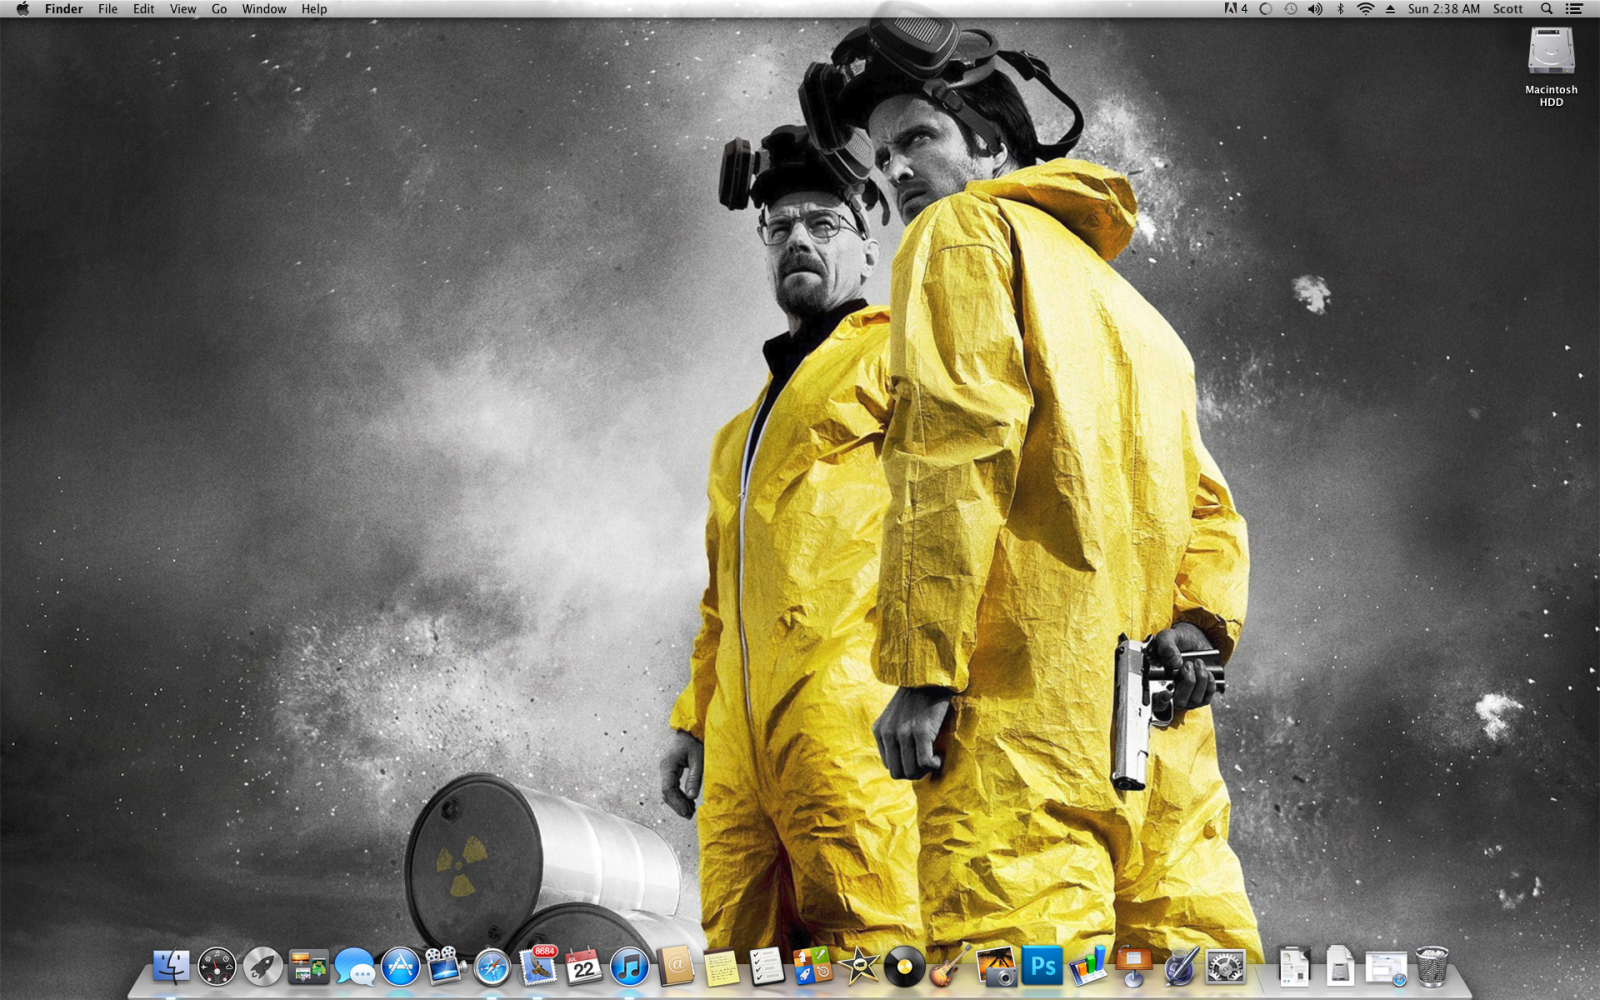Open Calendar showing date 22

583,967
